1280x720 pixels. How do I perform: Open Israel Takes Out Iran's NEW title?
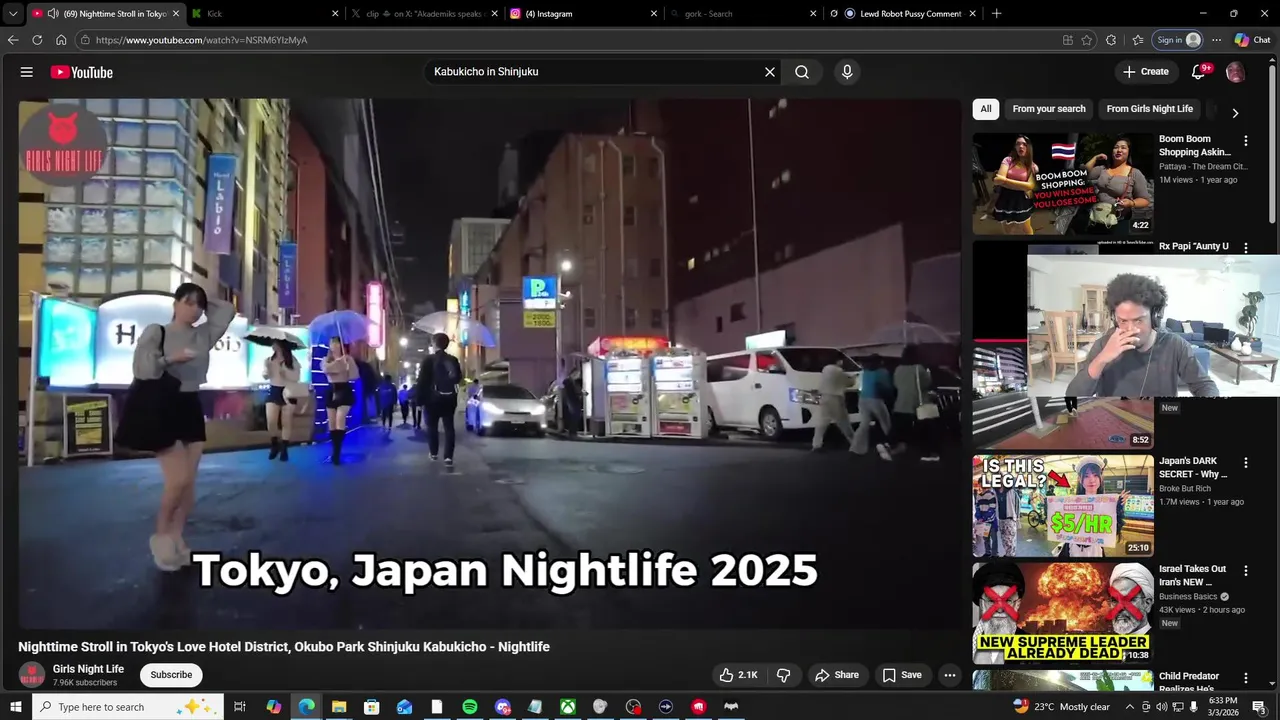pos(1192,575)
